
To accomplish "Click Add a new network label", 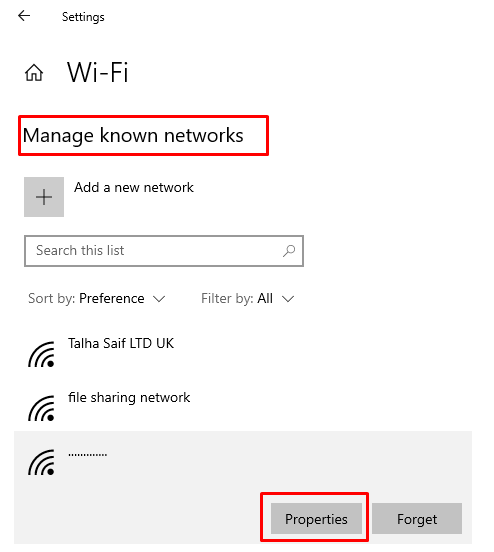I will pyautogui.click(x=134, y=187).
